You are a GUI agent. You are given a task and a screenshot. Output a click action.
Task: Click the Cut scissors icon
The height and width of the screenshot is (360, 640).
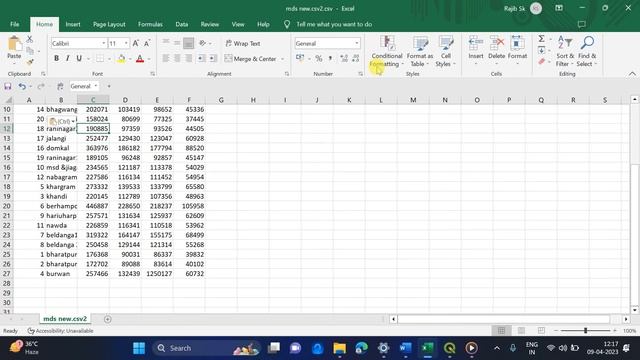point(29,39)
